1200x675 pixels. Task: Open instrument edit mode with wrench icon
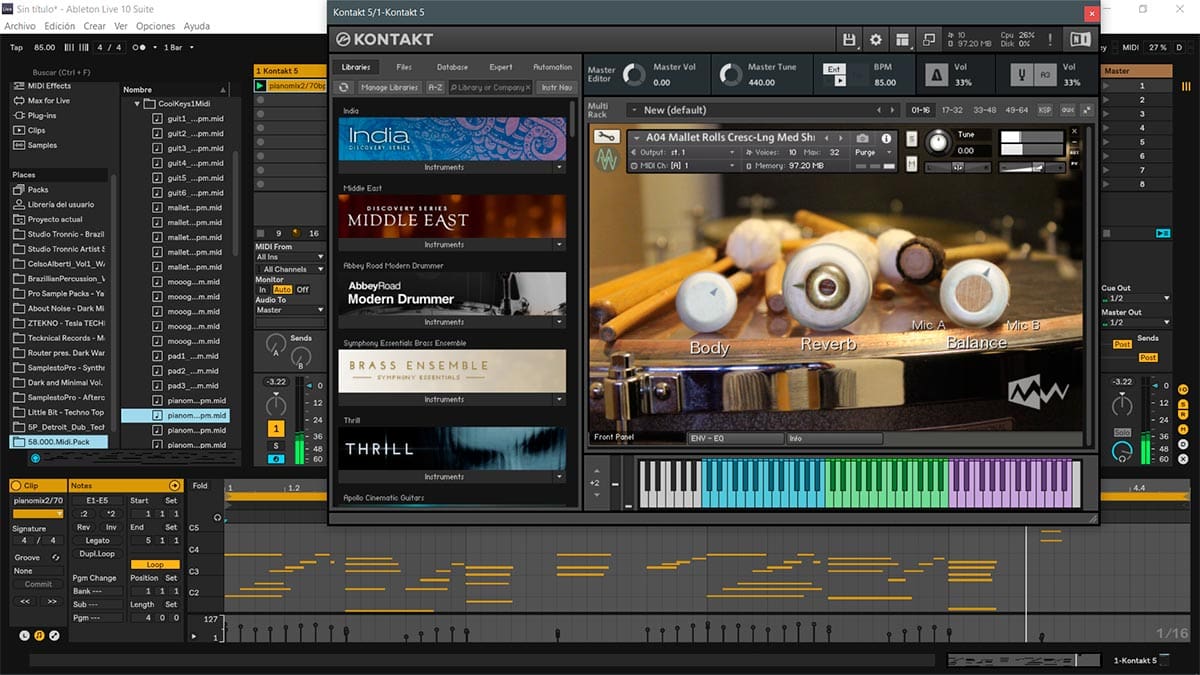point(605,137)
